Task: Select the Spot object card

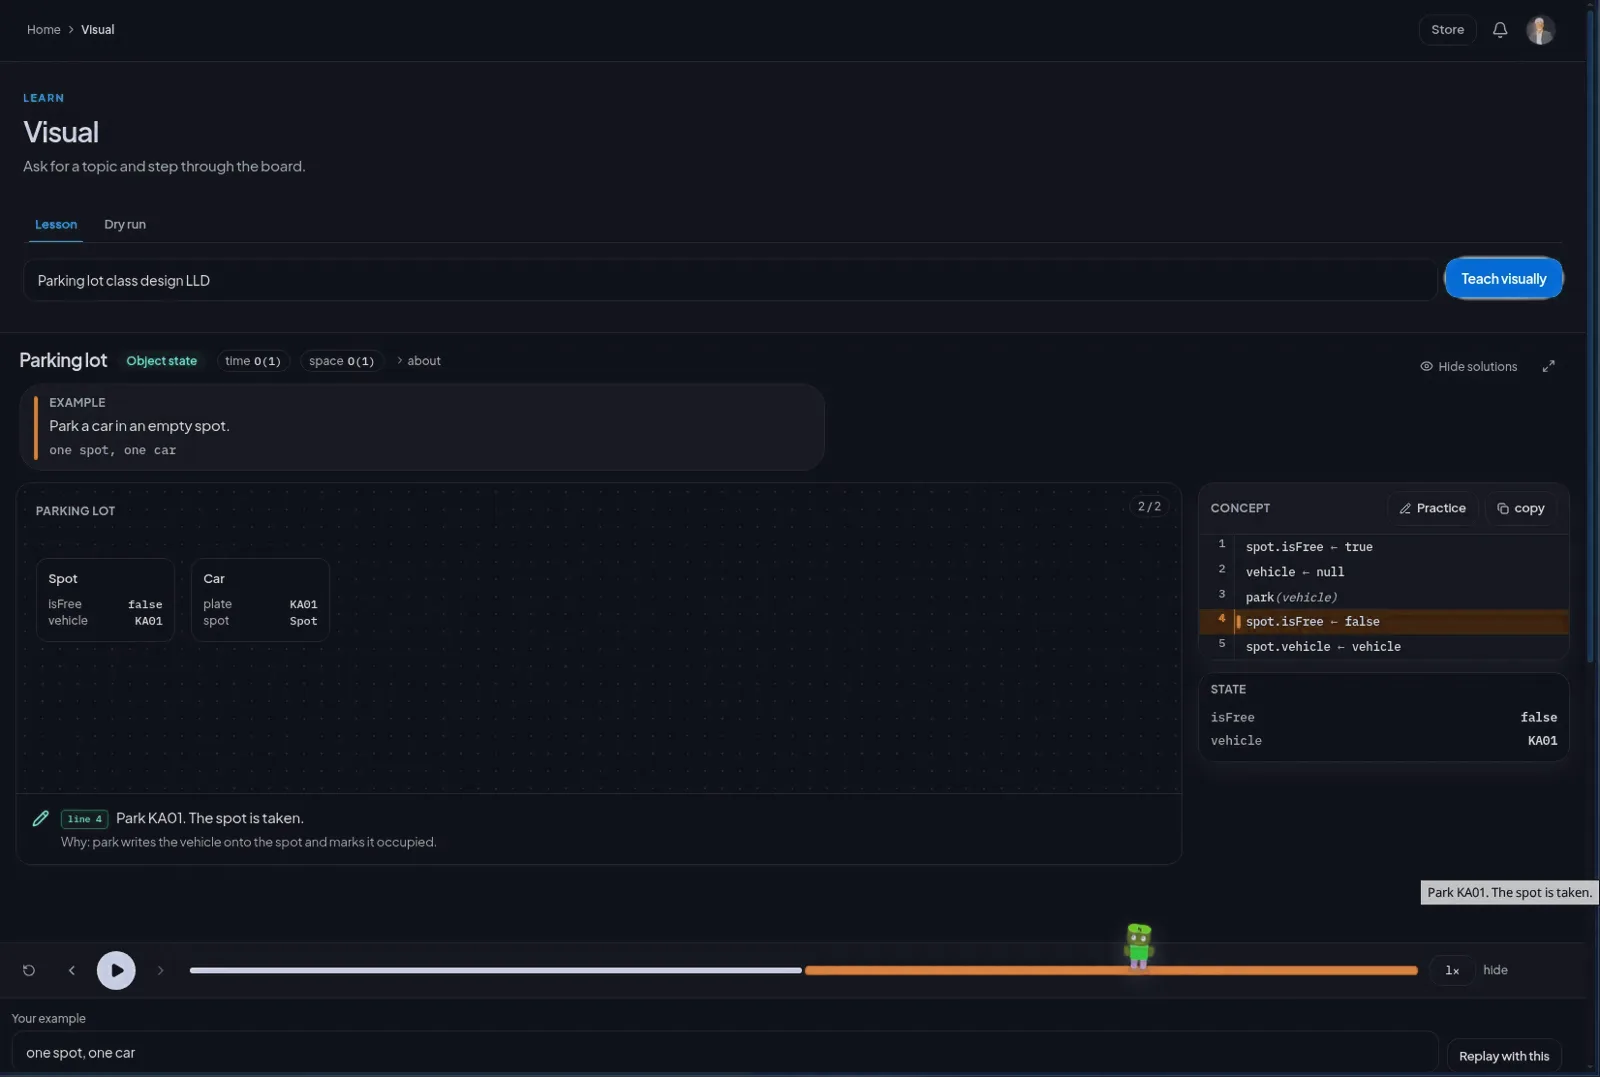Action: click(105, 599)
